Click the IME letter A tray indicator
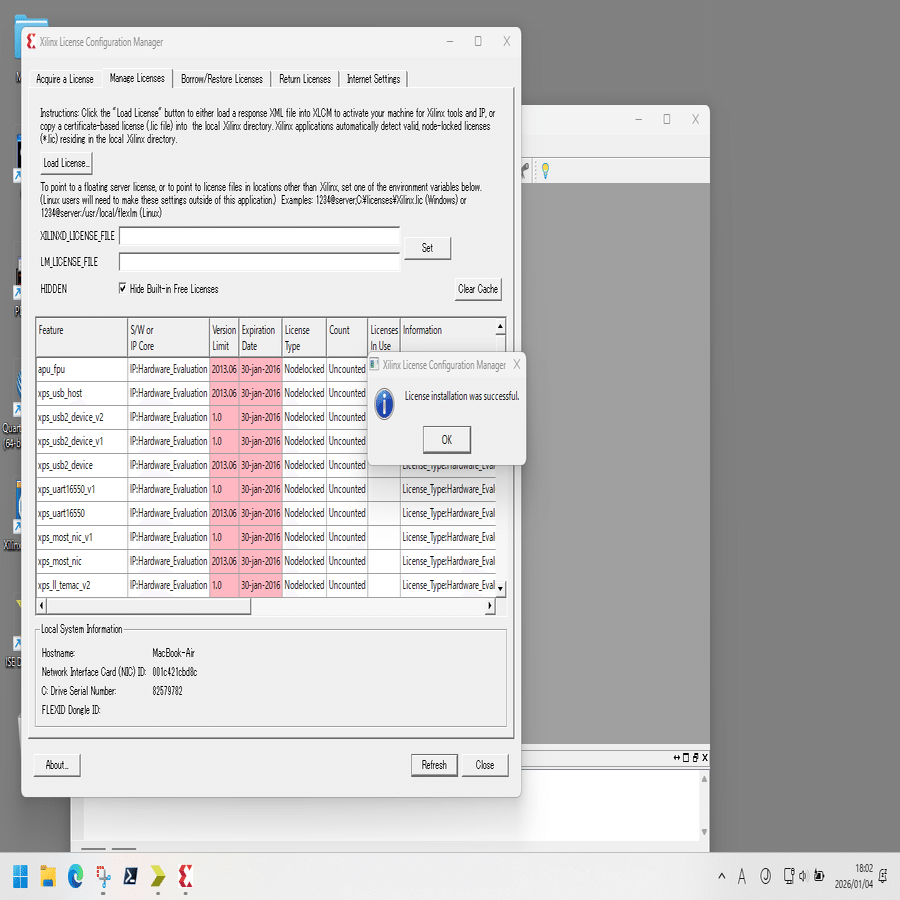Image resolution: width=900 pixels, height=900 pixels. 742,876
